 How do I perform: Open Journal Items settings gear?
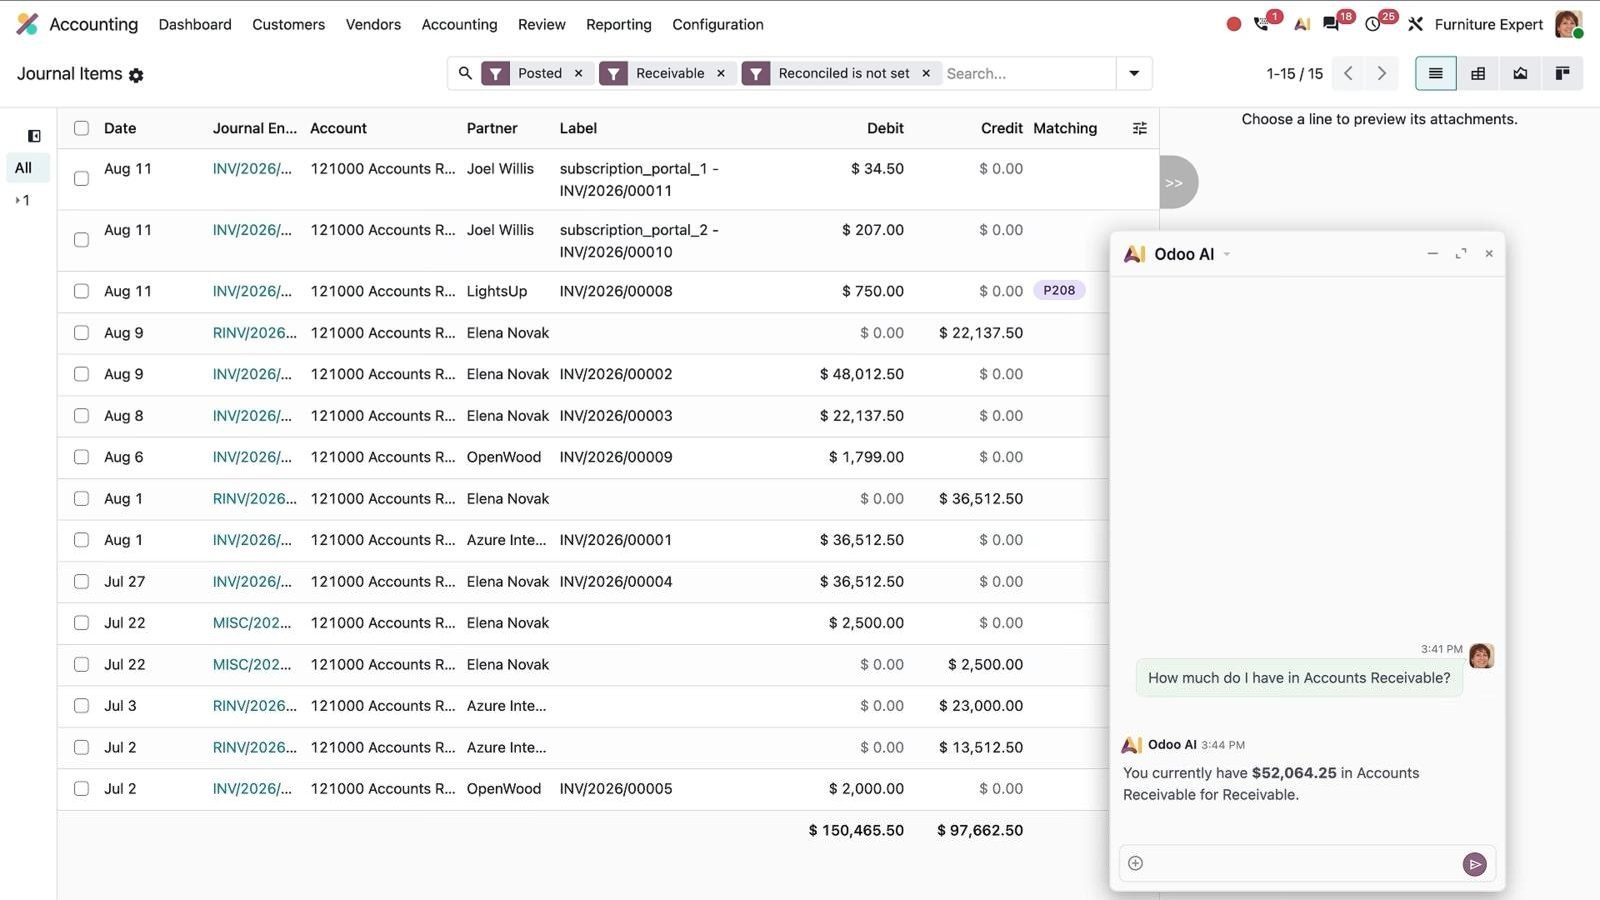point(136,75)
